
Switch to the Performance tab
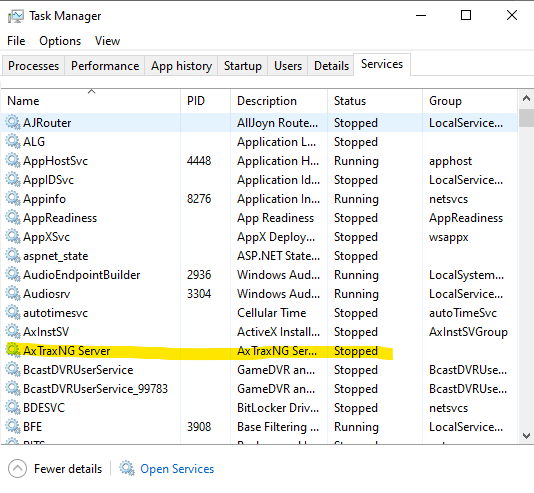105,66
